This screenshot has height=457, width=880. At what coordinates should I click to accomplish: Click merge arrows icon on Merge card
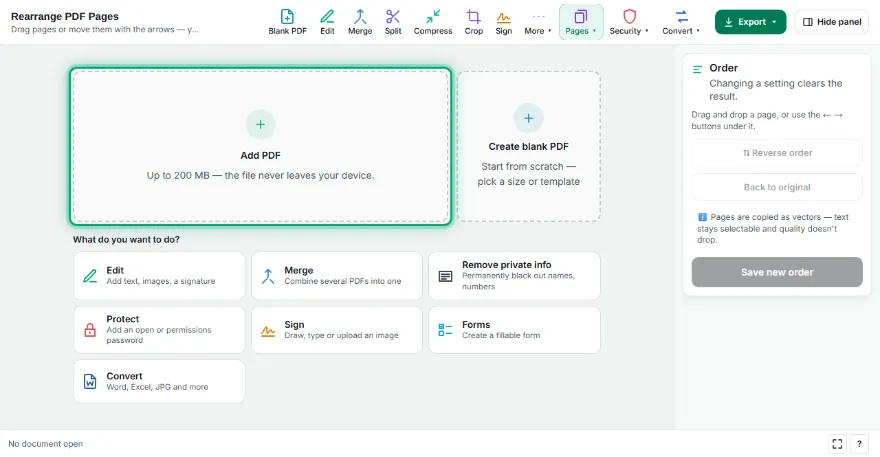(x=268, y=276)
